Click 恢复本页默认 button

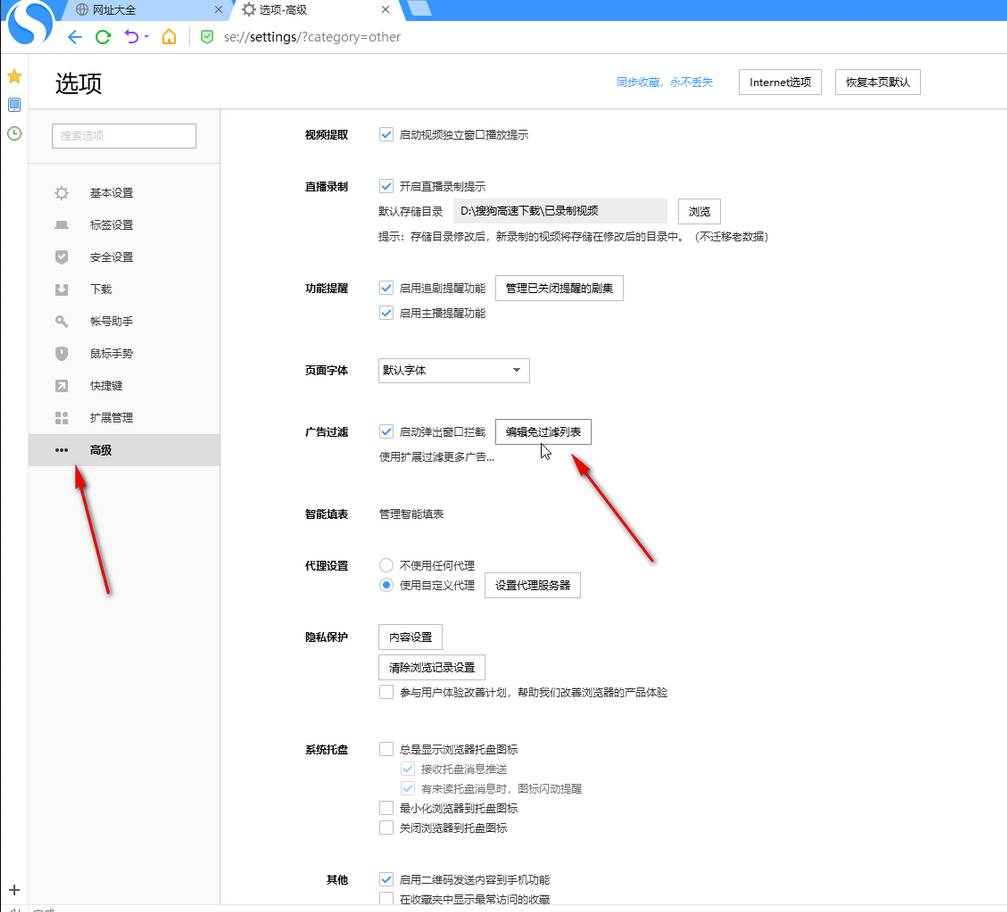pyautogui.click(x=877, y=82)
